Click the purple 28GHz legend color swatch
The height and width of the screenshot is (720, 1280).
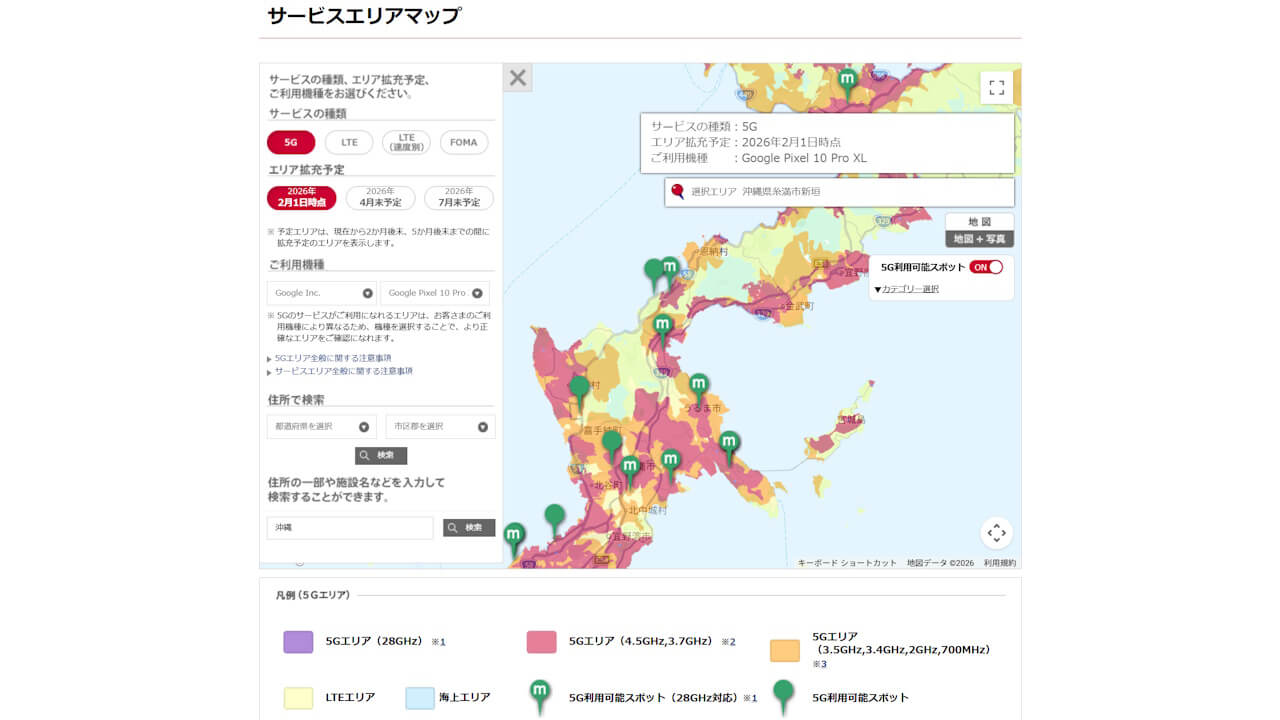point(297,643)
